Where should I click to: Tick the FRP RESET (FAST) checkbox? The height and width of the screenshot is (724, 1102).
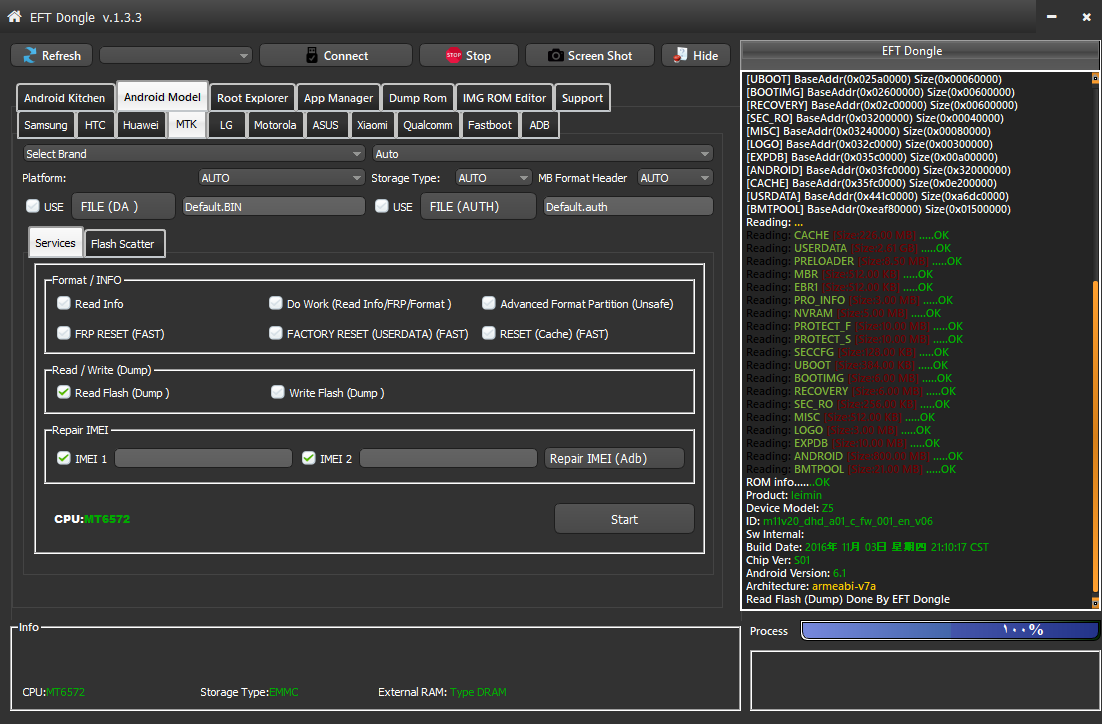(64, 333)
